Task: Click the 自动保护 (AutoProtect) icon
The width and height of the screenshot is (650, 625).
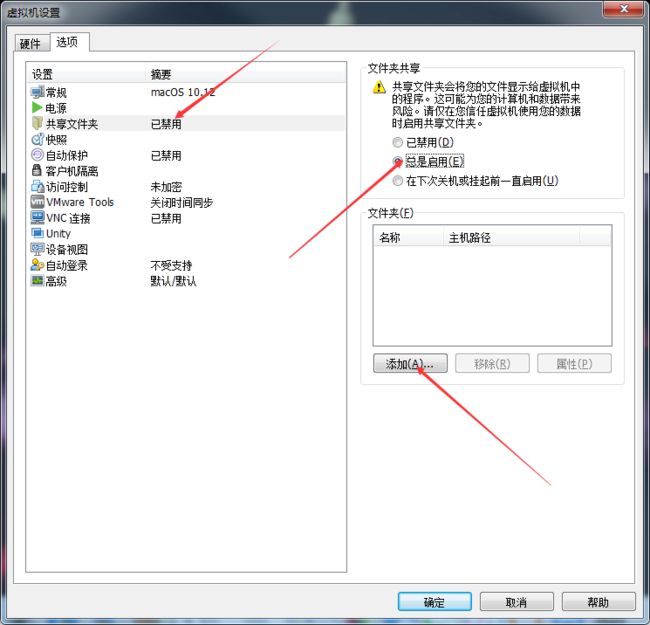Action: [x=37, y=155]
